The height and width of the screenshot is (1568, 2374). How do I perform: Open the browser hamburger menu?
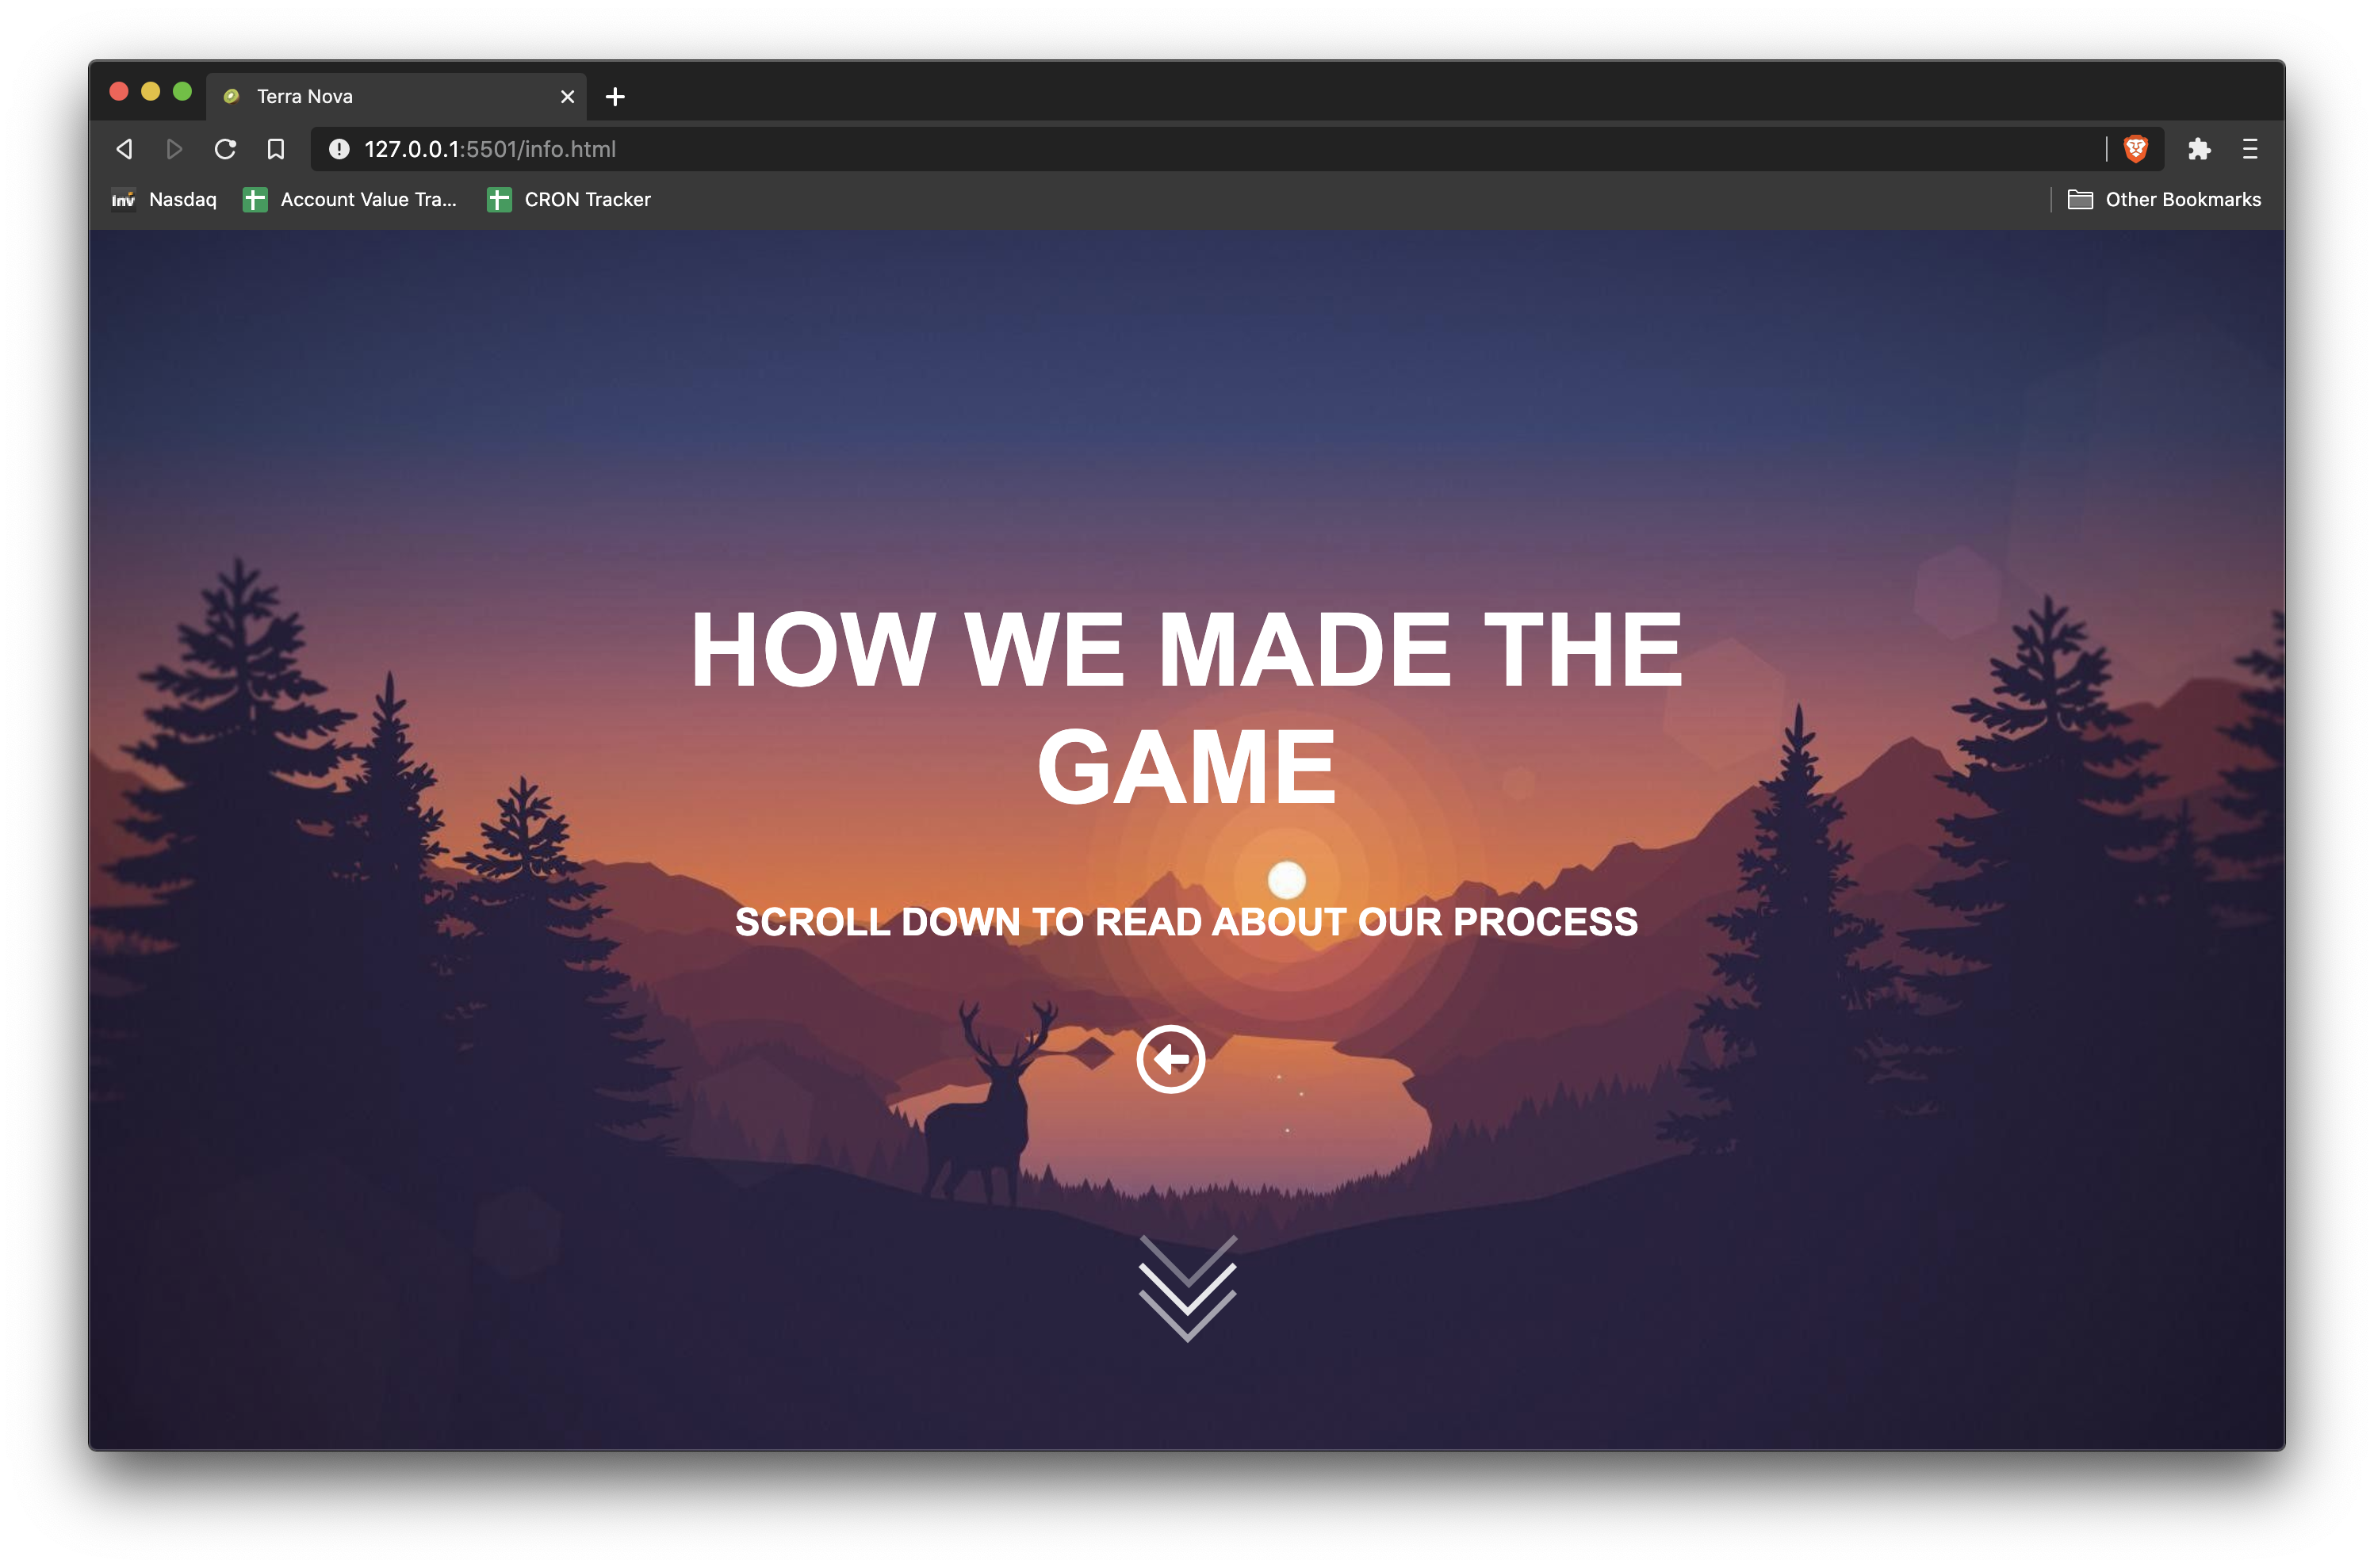[x=2250, y=149]
